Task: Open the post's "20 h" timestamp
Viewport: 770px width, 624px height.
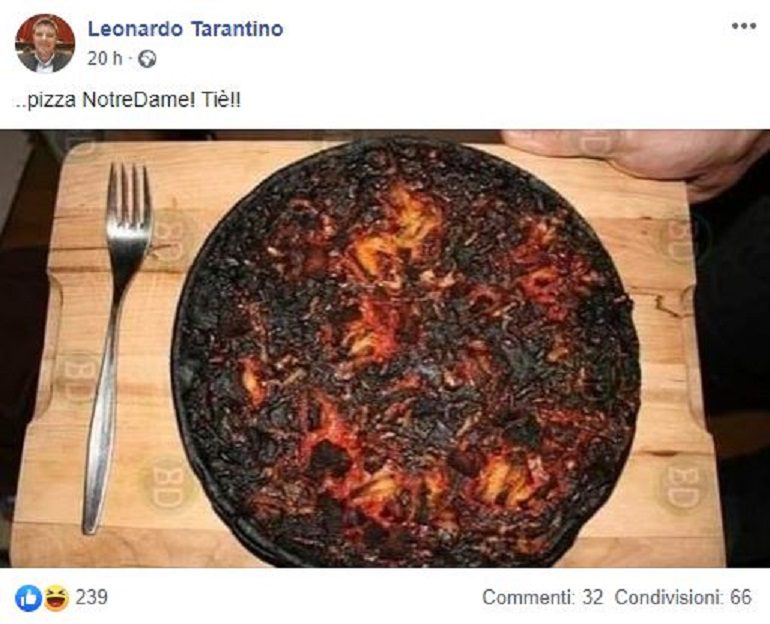Action: coord(105,59)
